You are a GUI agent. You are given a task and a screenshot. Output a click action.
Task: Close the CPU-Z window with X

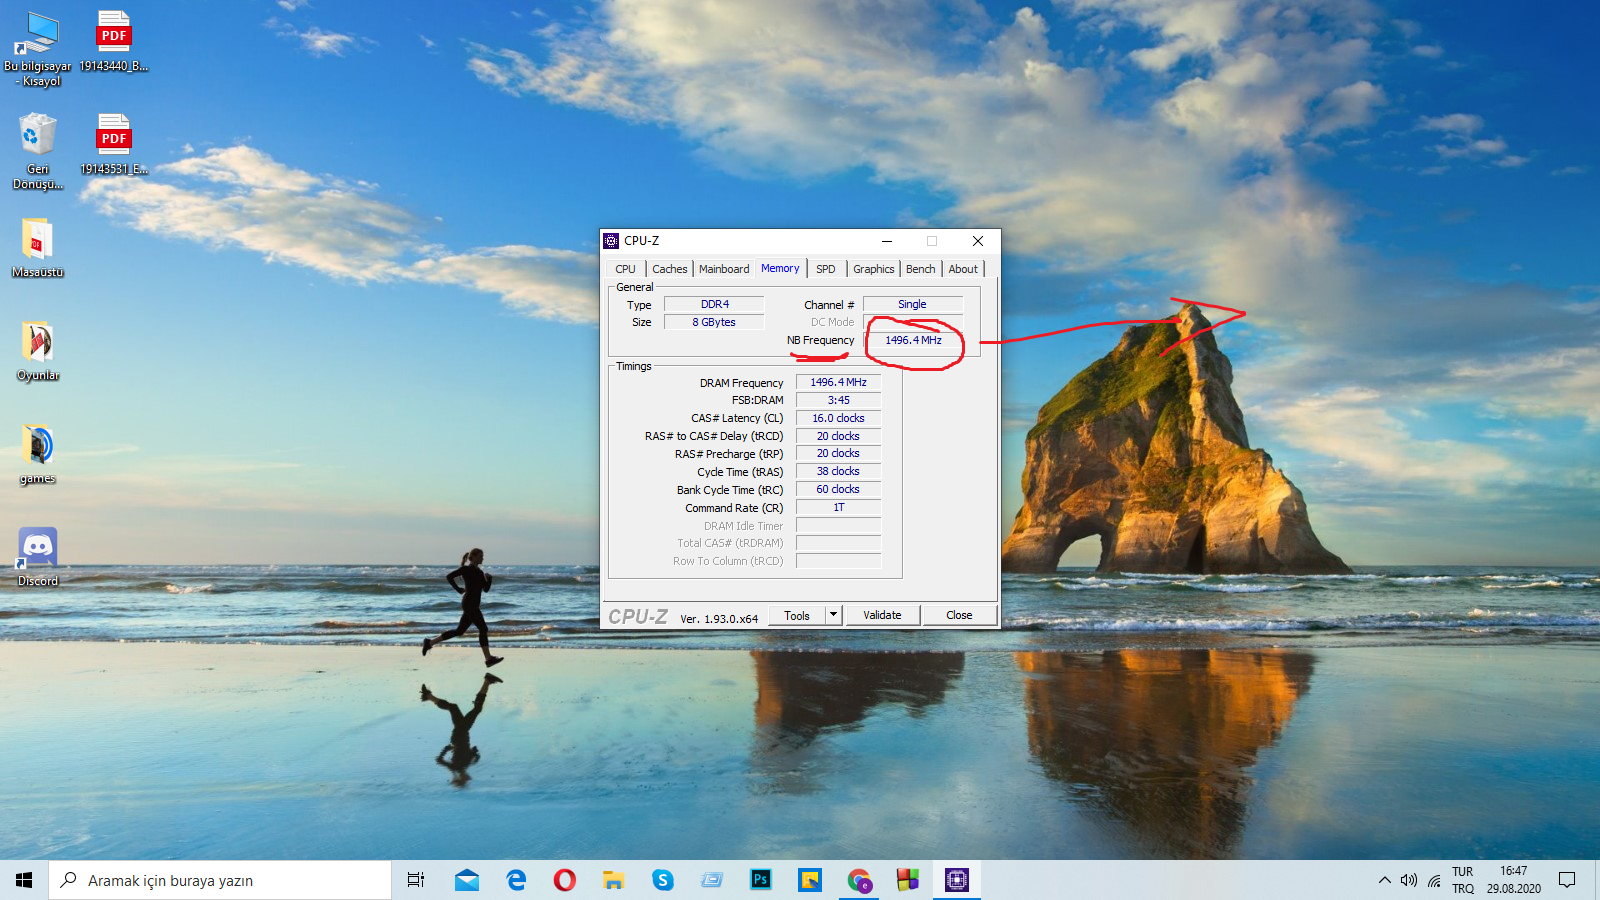coord(978,241)
